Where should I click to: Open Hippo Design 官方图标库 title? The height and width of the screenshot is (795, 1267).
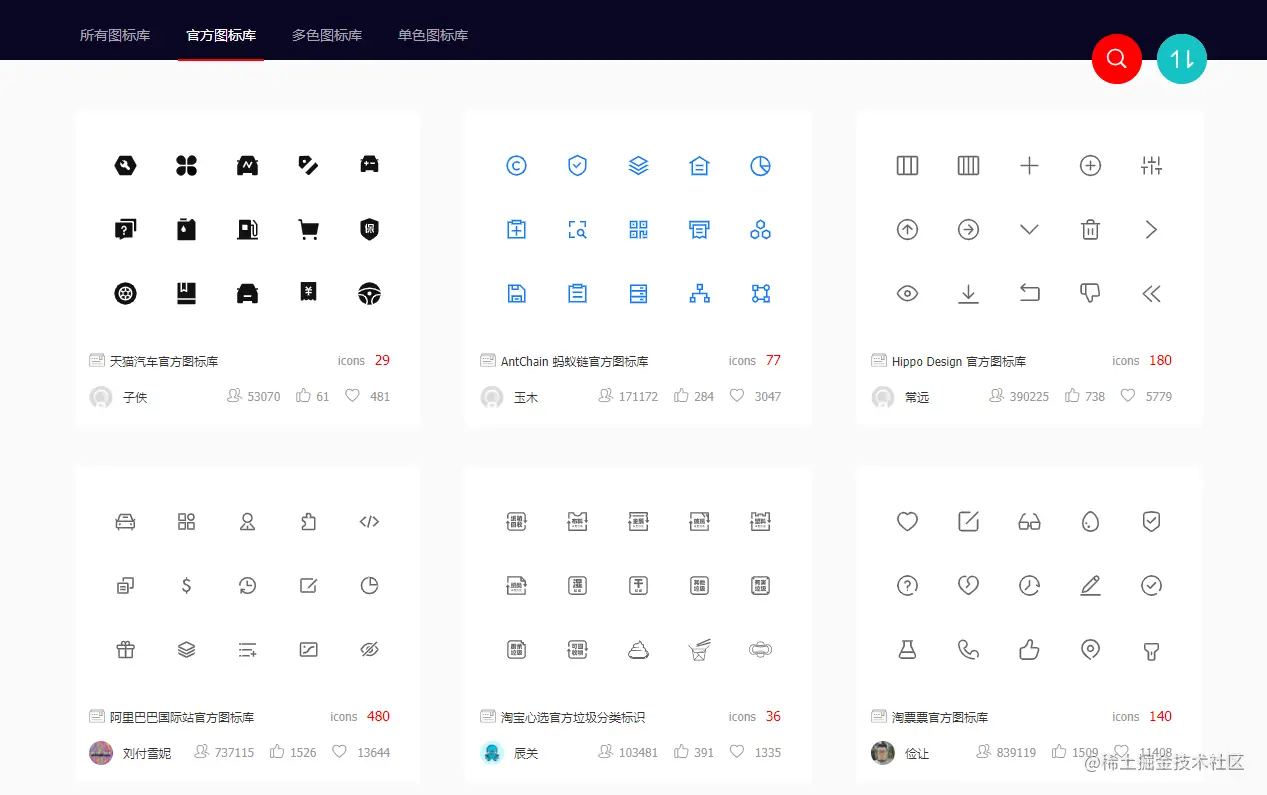click(959, 361)
